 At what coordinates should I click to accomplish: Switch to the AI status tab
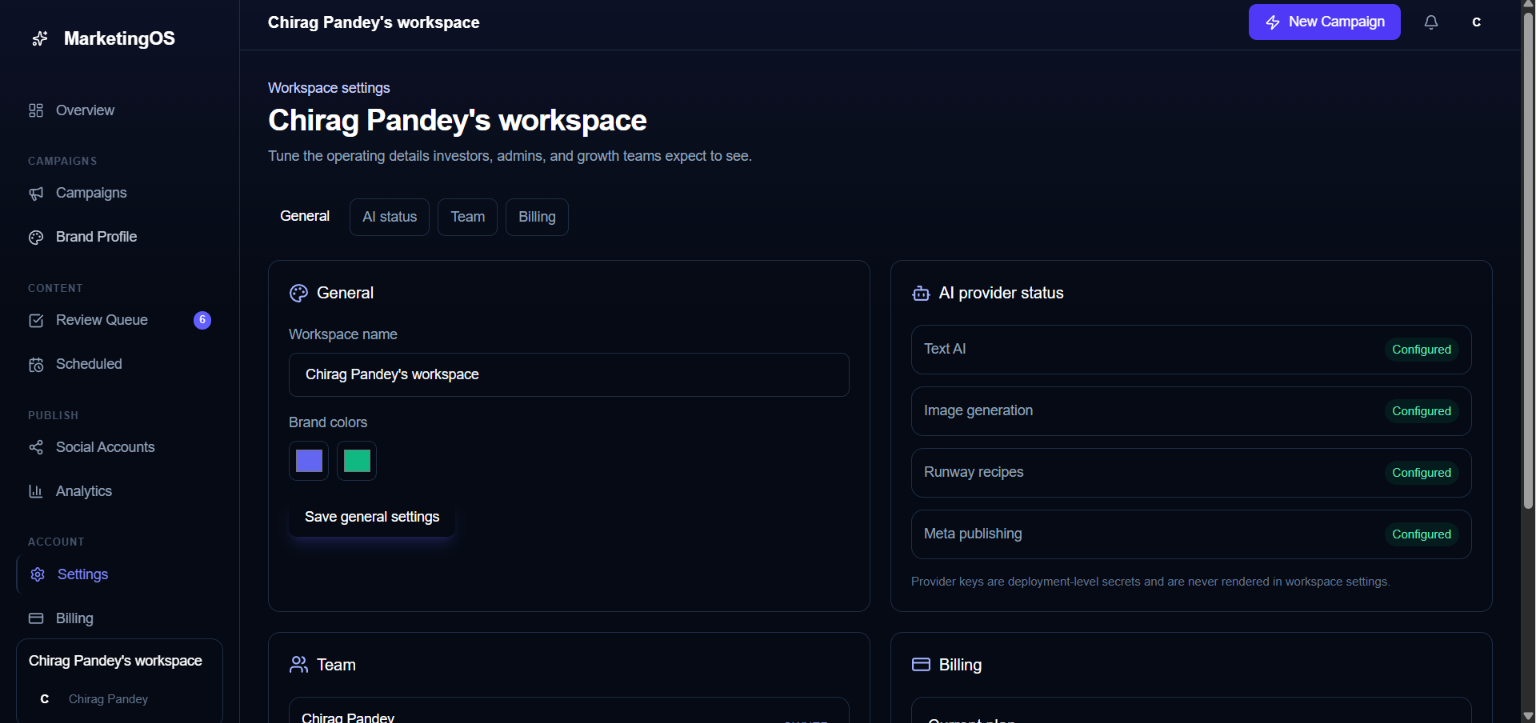[x=390, y=217]
